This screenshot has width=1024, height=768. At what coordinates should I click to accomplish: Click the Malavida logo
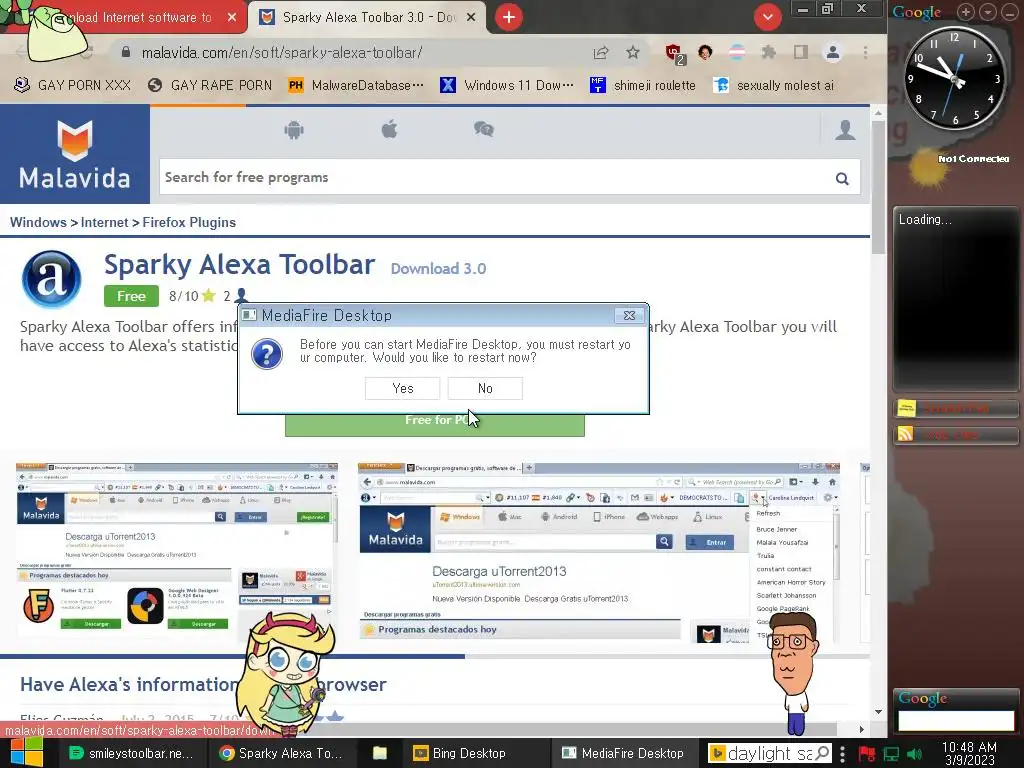tap(74, 155)
